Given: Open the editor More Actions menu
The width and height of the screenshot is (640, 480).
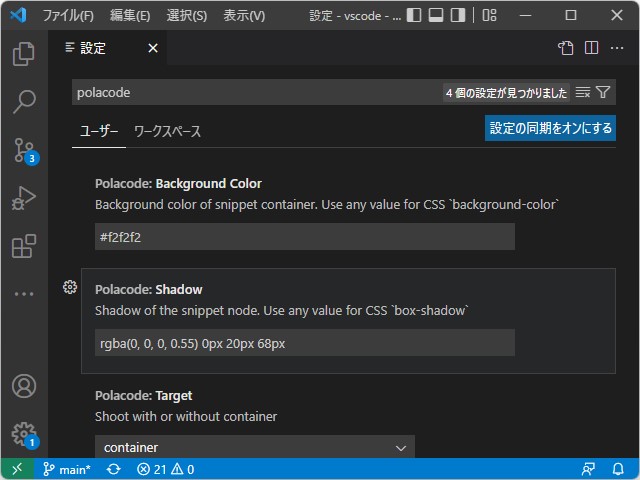Looking at the screenshot, I should pyautogui.click(x=617, y=48).
